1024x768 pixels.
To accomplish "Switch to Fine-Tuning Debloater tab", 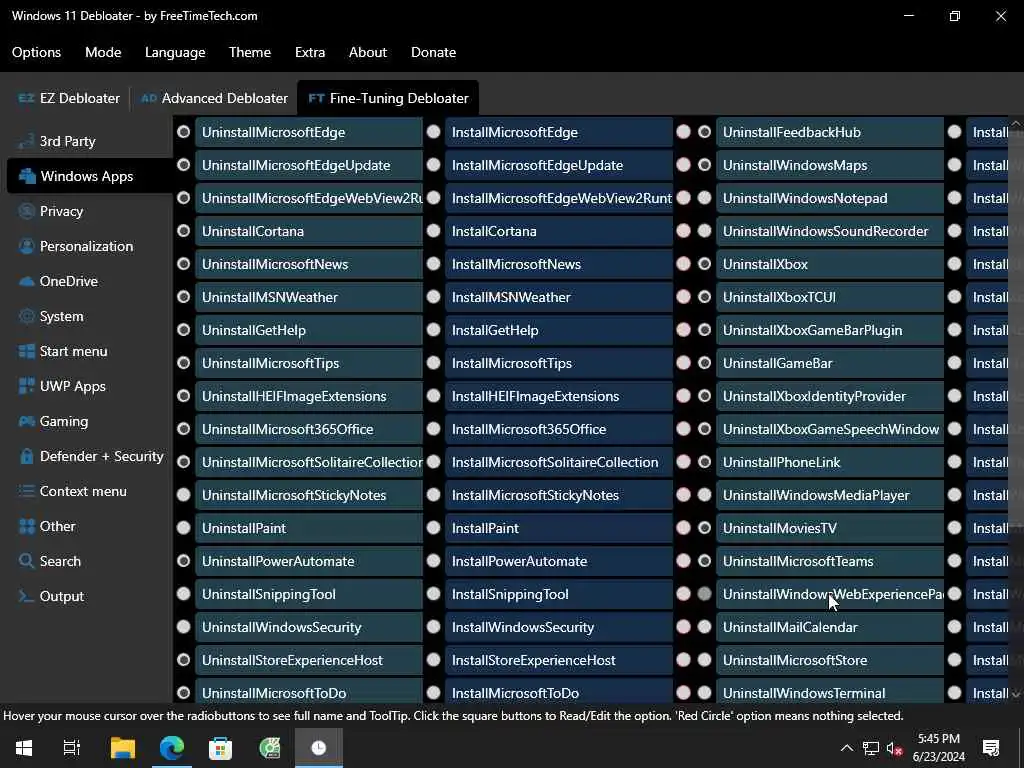I will click(388, 98).
